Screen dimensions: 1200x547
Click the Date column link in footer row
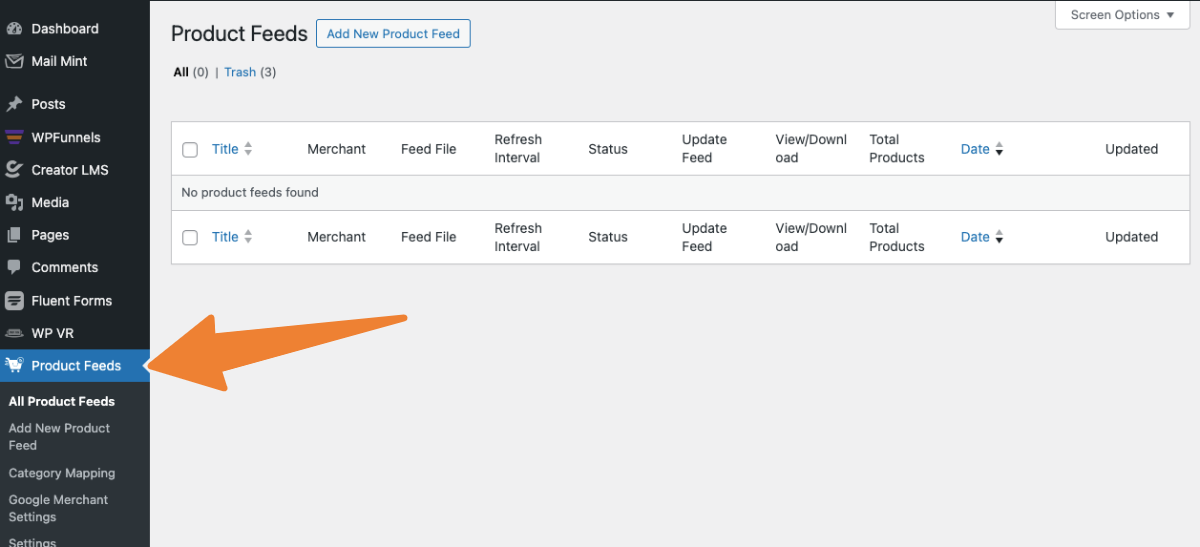(x=974, y=237)
